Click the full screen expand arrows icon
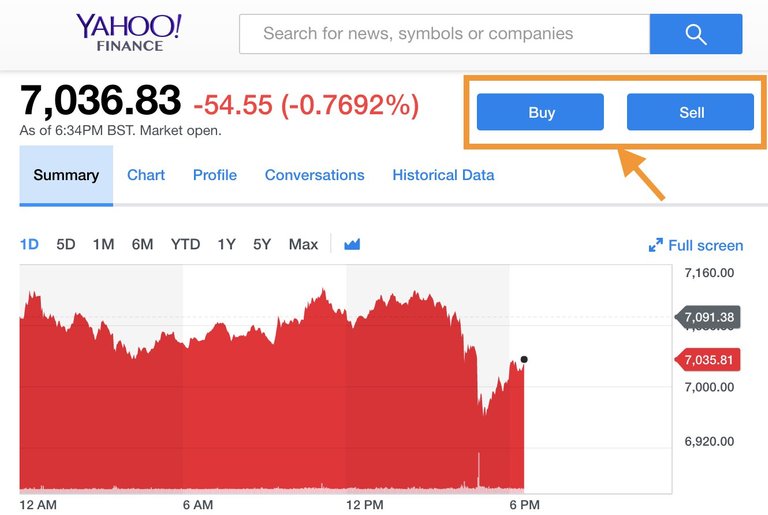This screenshot has height=515, width=768. 655,245
